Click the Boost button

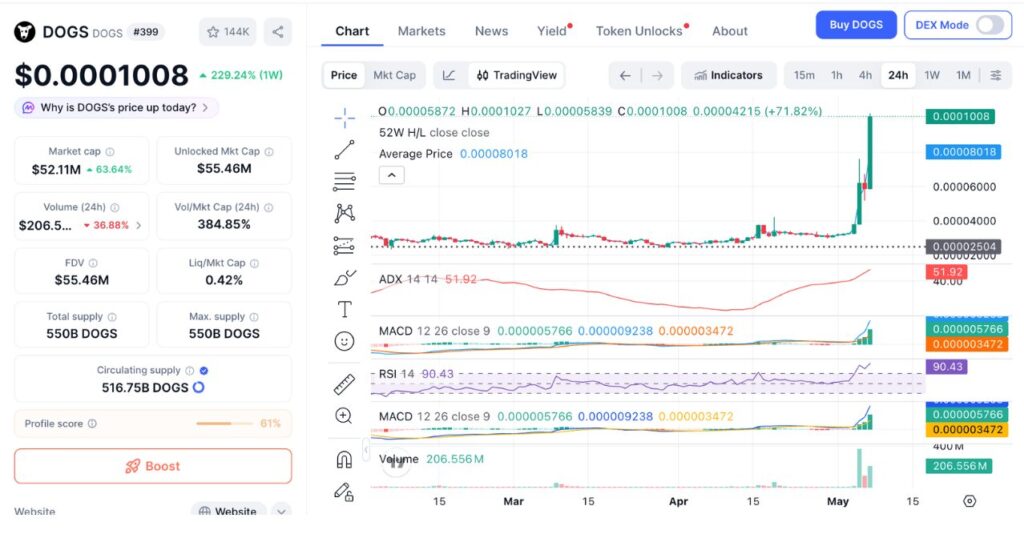(153, 466)
